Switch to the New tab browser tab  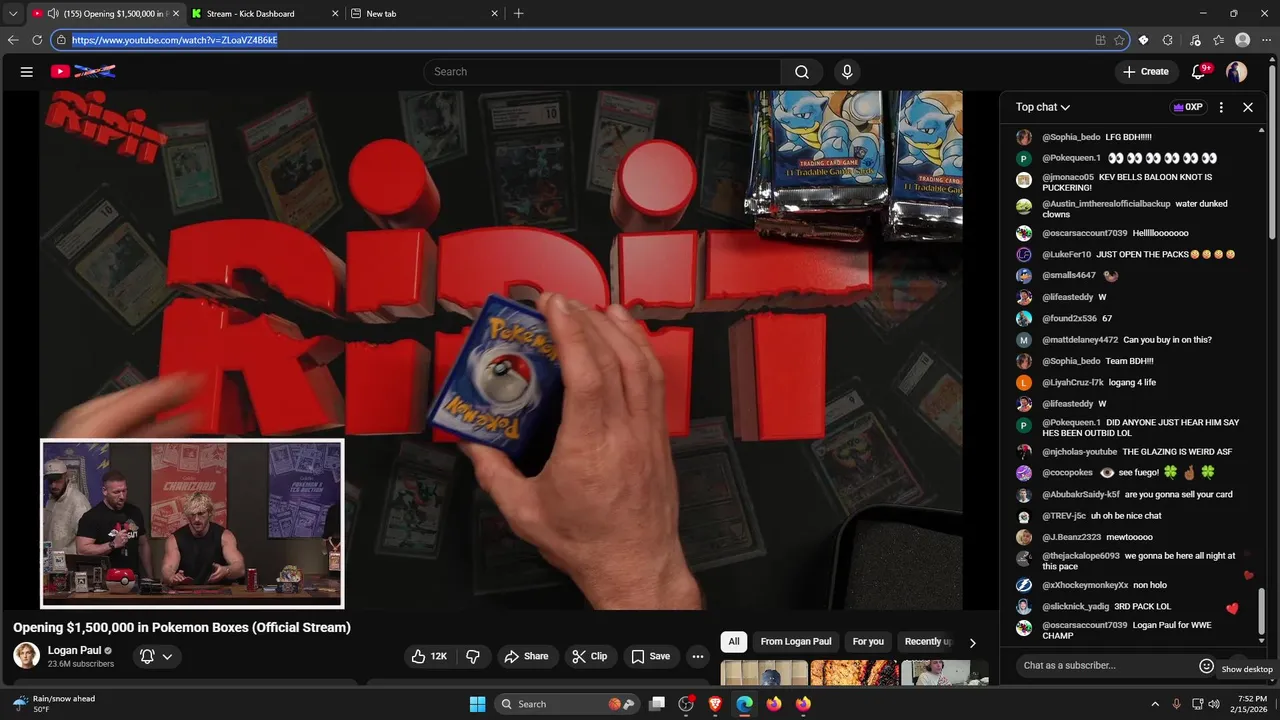423,13
